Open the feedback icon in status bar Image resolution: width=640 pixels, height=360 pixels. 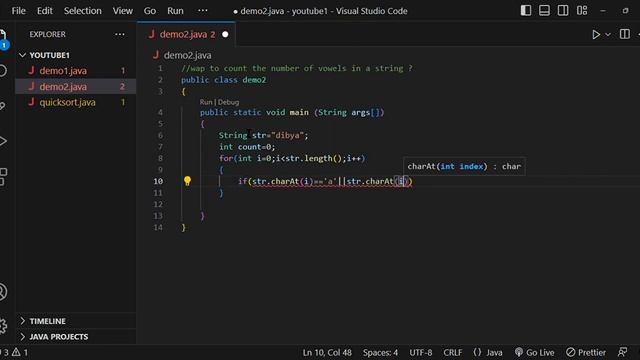622,352
